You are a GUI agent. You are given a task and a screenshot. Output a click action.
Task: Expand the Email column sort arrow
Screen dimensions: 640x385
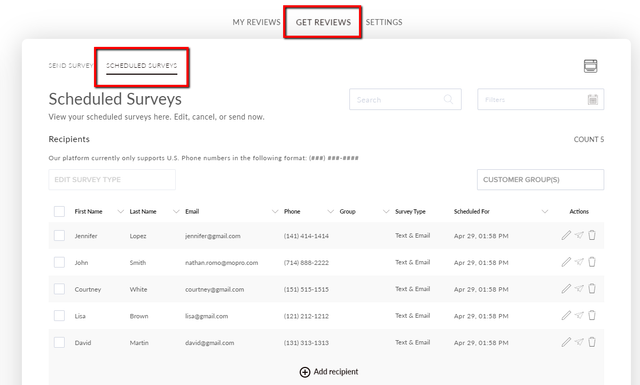coord(275,211)
